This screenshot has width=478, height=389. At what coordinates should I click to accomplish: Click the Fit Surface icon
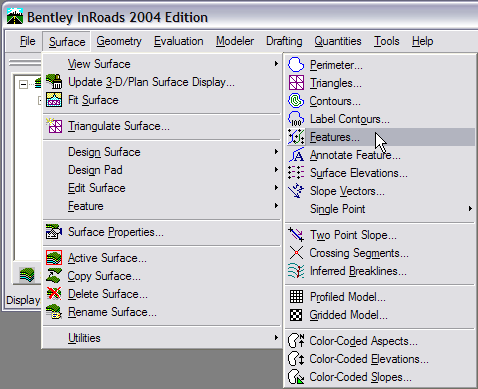click(x=54, y=99)
